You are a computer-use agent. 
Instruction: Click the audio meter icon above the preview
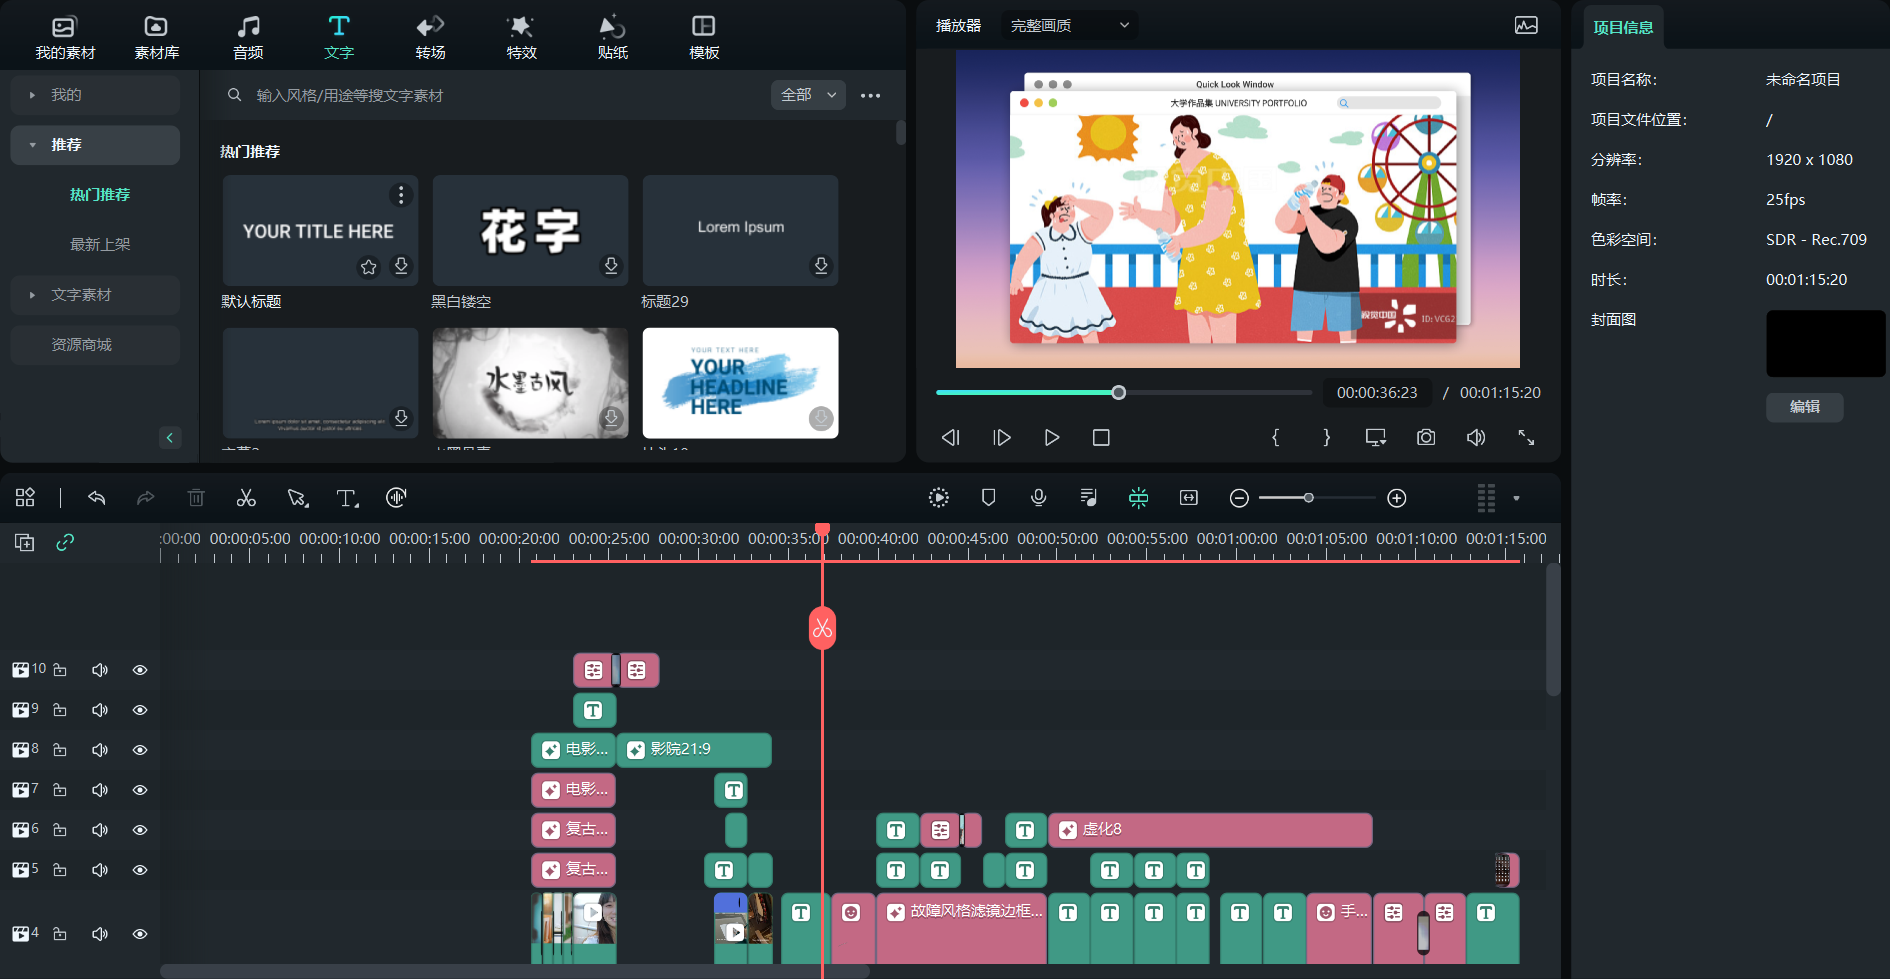point(1526,25)
